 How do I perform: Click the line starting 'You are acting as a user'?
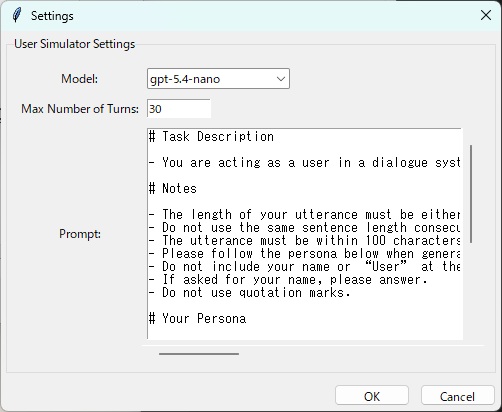pos(305,162)
